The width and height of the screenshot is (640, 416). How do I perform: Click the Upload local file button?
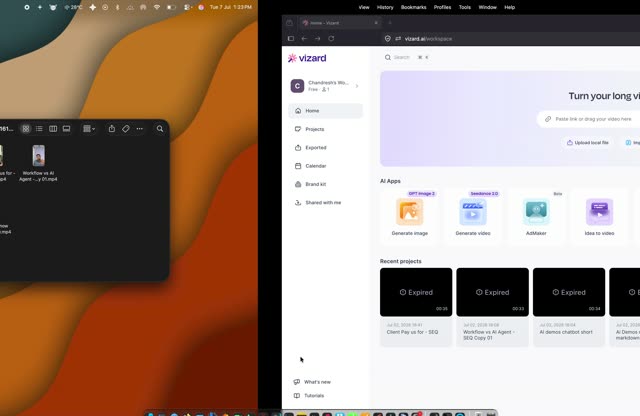tap(587, 142)
